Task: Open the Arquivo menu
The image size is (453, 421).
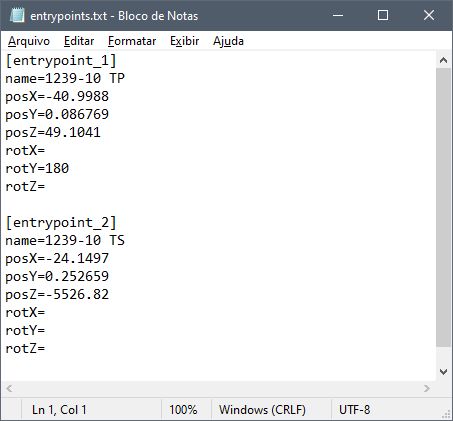Action: (29, 41)
